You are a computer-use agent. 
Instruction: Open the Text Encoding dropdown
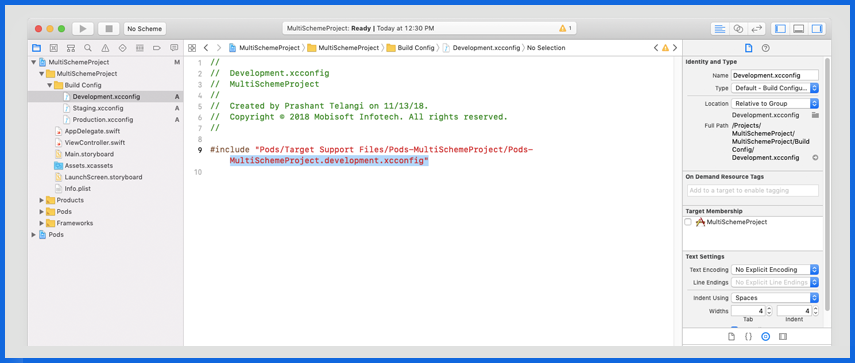pyautogui.click(x=775, y=269)
